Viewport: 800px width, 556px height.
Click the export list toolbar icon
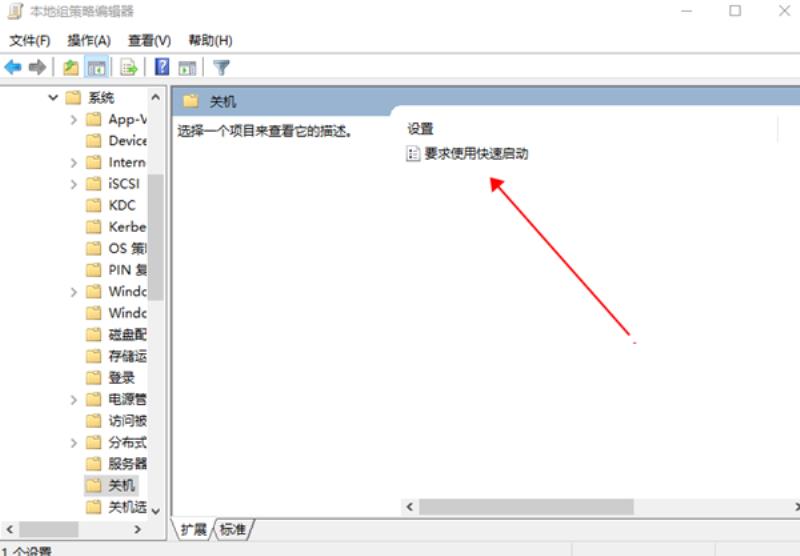click(129, 67)
